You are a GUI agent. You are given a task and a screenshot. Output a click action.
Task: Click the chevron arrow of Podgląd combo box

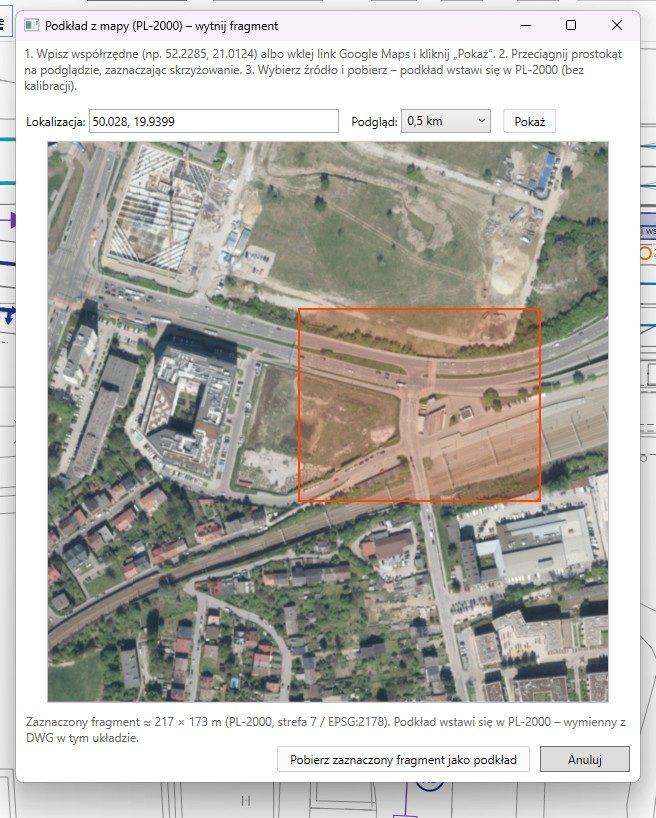tap(482, 121)
